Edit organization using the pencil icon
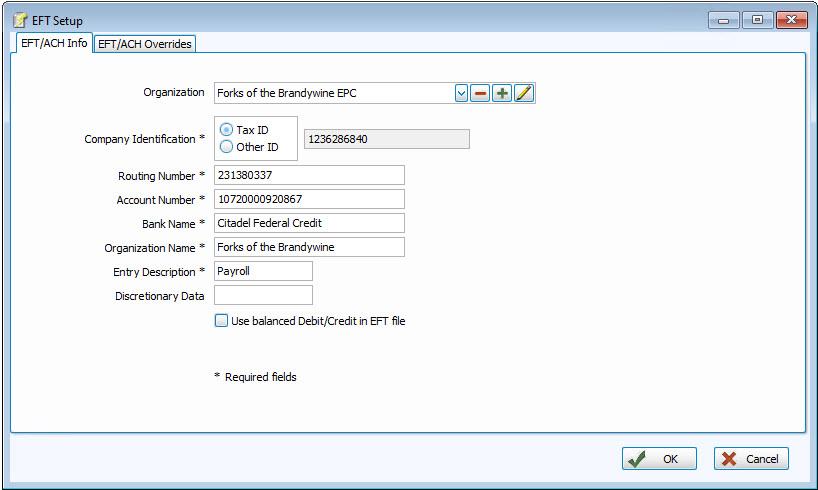818x490 pixels. tap(524, 93)
